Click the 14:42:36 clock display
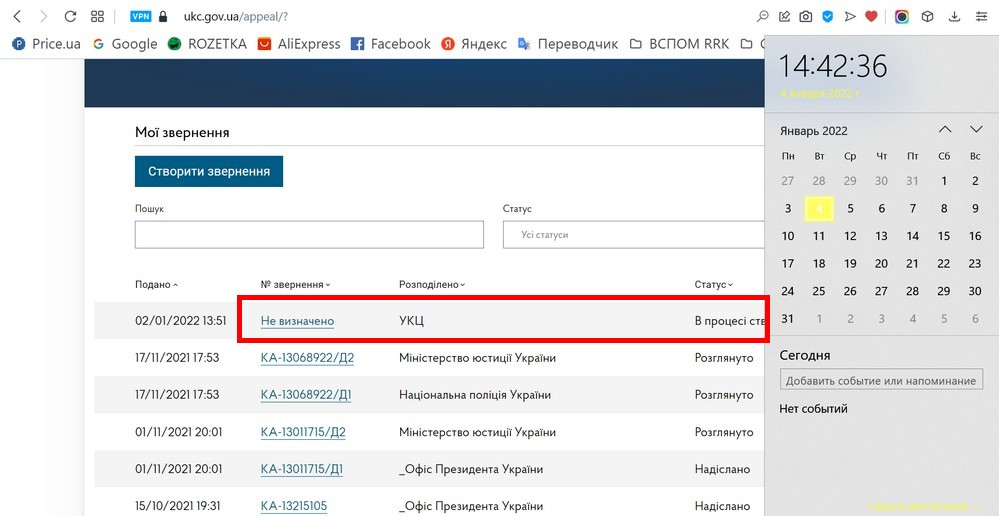 point(833,66)
